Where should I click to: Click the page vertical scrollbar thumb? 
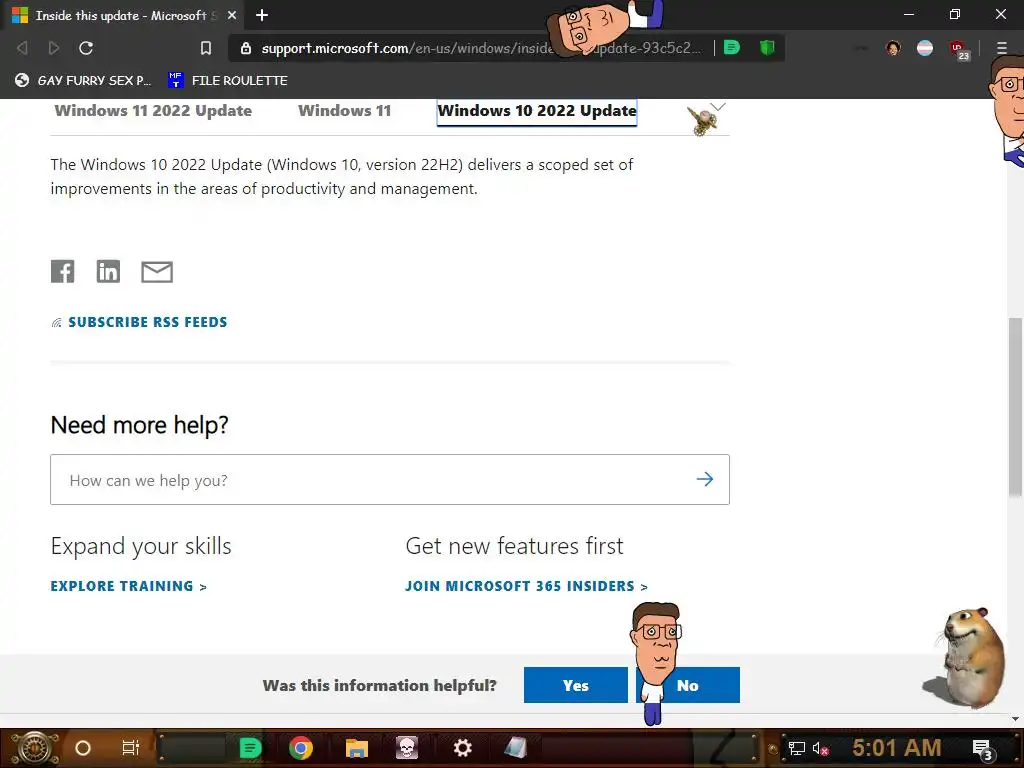tap(1015, 407)
